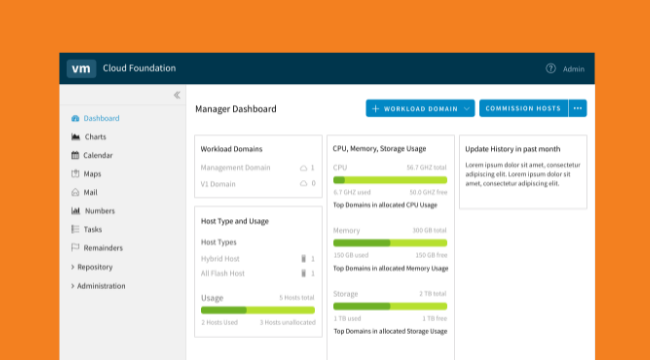Viewport: 650px width, 360px height.
Task: Click Host Type and Usage heading
Action: [235, 221]
